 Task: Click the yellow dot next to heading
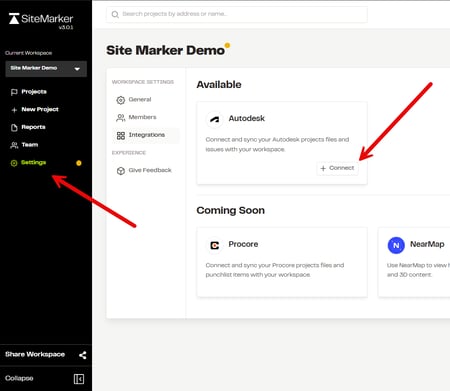(x=227, y=45)
